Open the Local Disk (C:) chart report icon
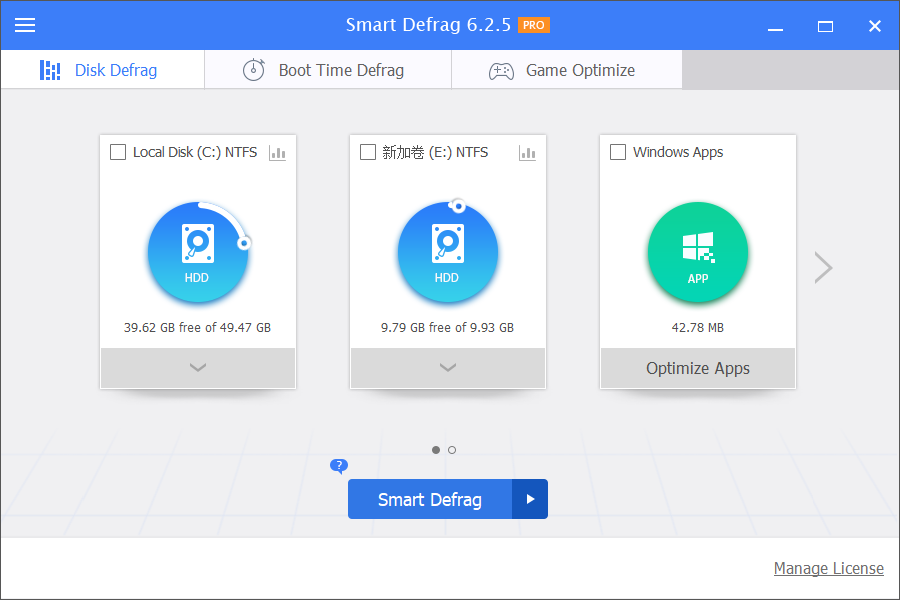Image resolution: width=900 pixels, height=600 pixels. 277,153
